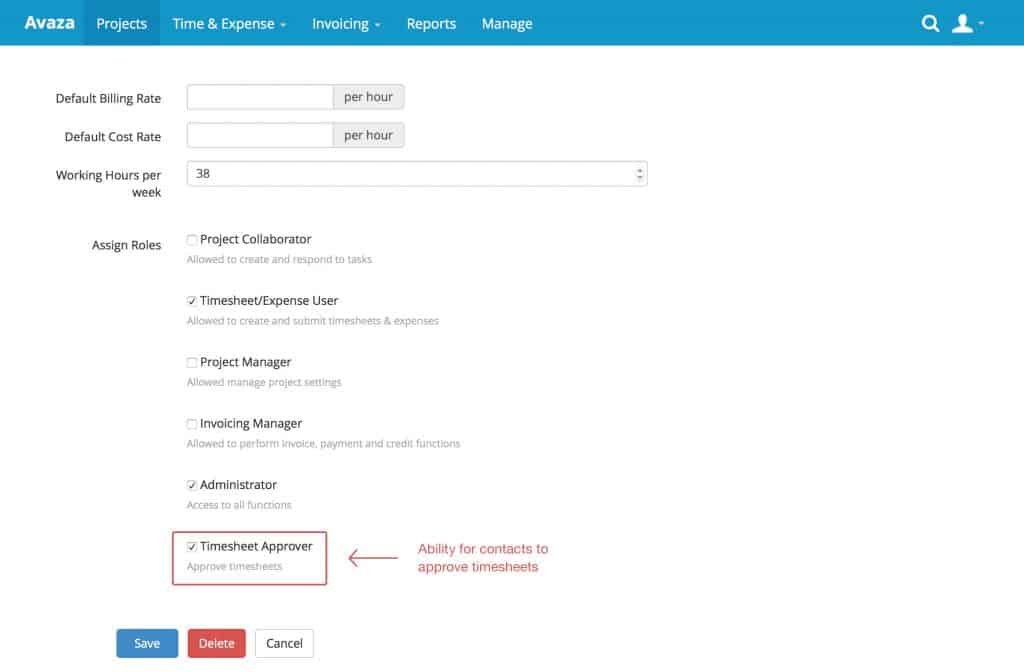Image resolution: width=1024 pixels, height=672 pixels.
Task: Increment working hours with the stepper arrow
Action: (x=640, y=168)
